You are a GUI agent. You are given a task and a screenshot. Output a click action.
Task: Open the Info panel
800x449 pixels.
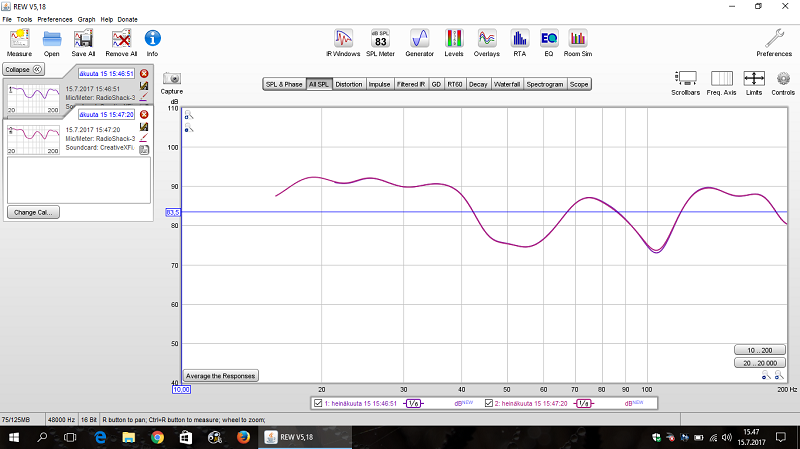pos(153,42)
